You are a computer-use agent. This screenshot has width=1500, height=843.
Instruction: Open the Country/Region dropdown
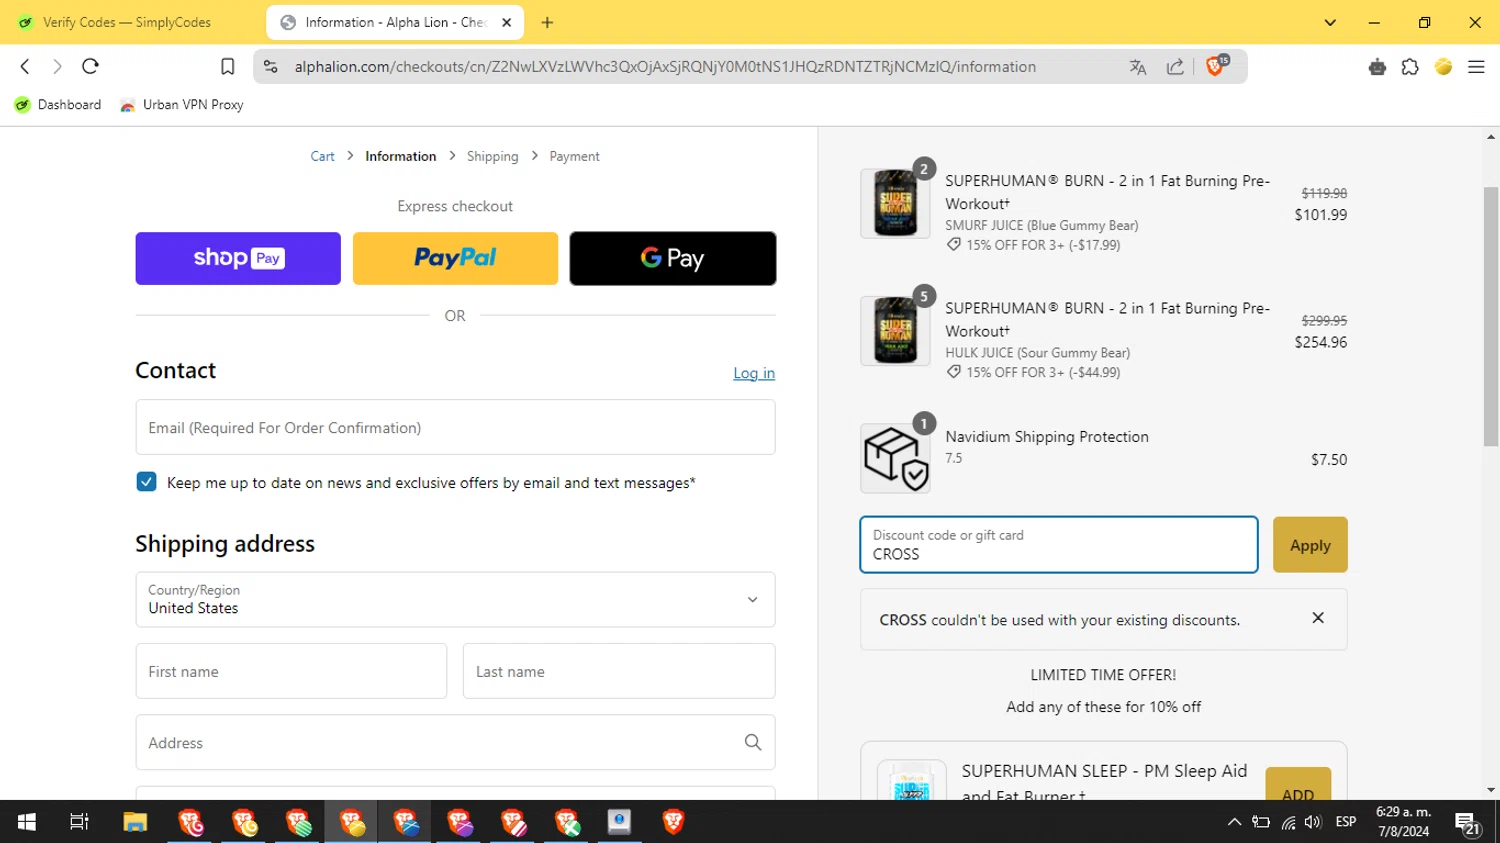click(455, 599)
